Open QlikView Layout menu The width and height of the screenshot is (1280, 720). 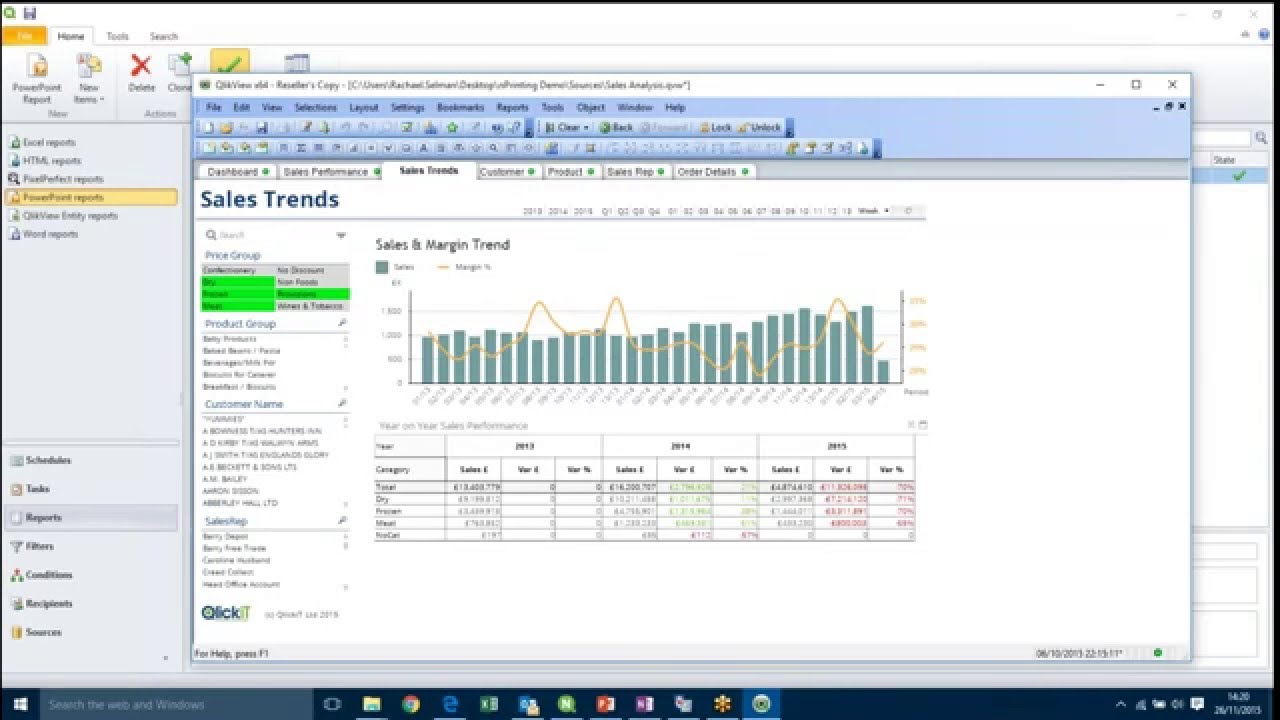pos(363,107)
